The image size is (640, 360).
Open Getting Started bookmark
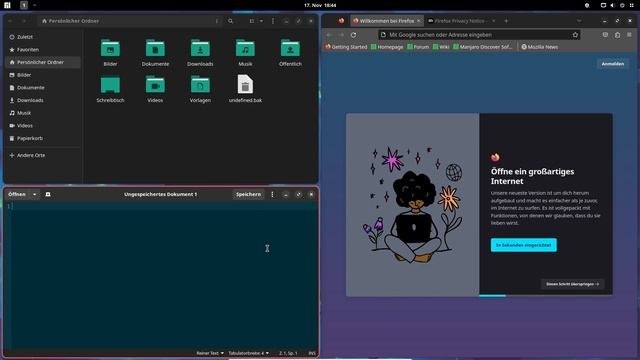pos(347,47)
